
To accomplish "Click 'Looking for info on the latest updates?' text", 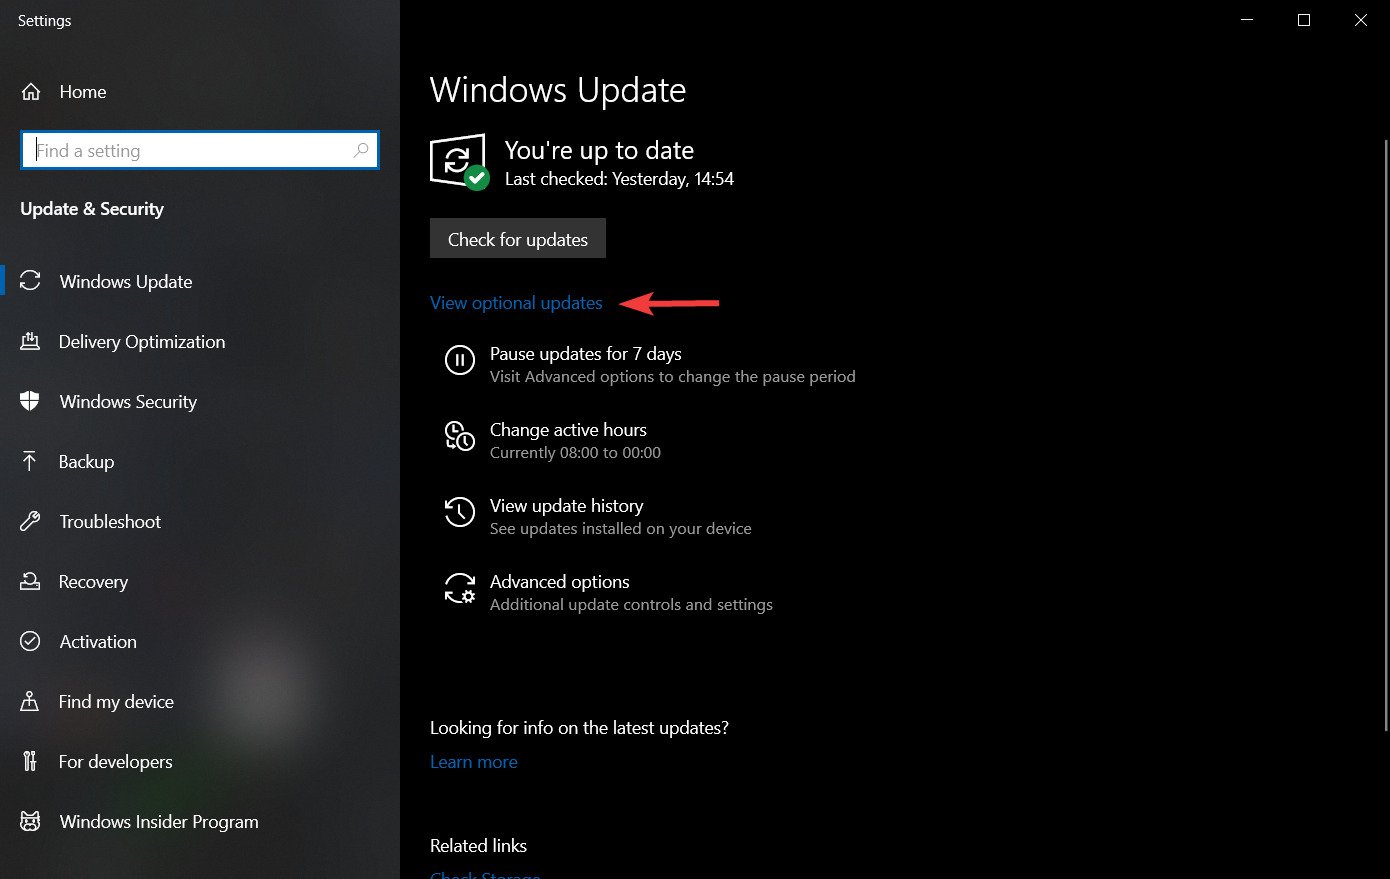I will click(x=579, y=728).
